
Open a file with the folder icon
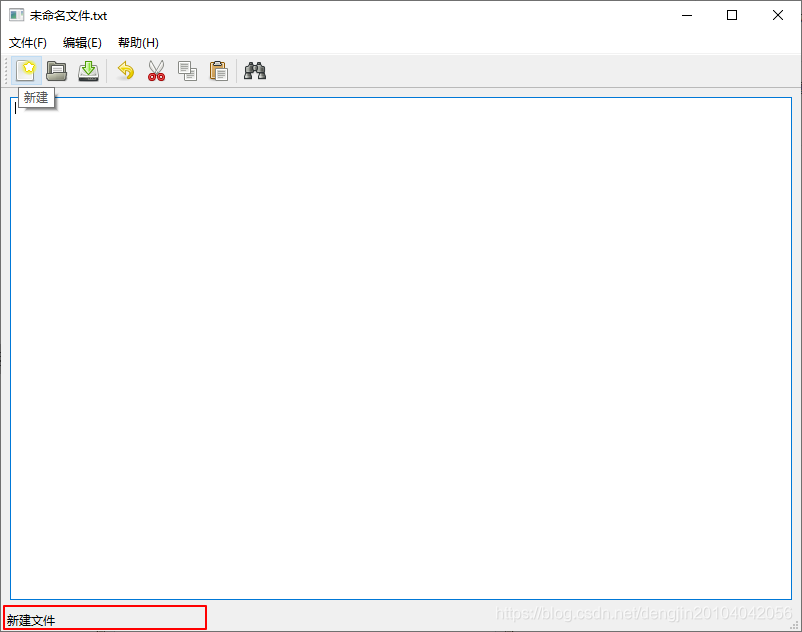click(x=57, y=71)
